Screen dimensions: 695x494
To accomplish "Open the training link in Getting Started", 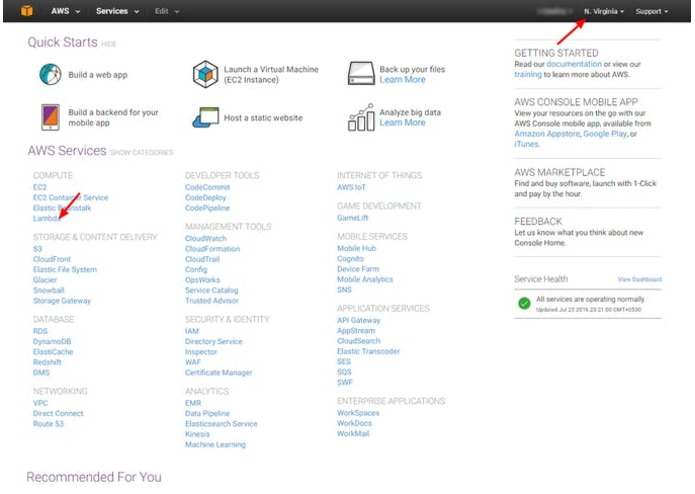I will tap(528, 74).
